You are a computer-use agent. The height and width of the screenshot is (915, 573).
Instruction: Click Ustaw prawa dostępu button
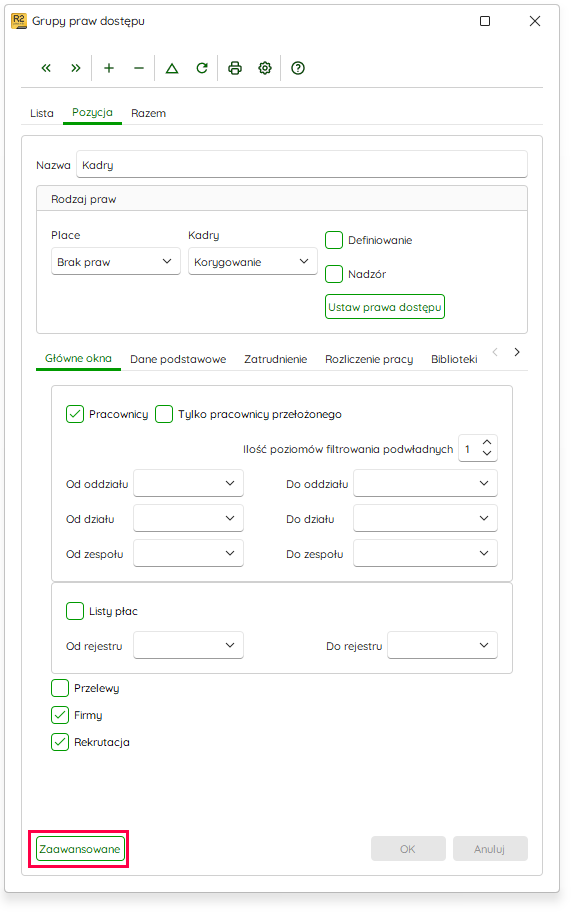point(385,307)
